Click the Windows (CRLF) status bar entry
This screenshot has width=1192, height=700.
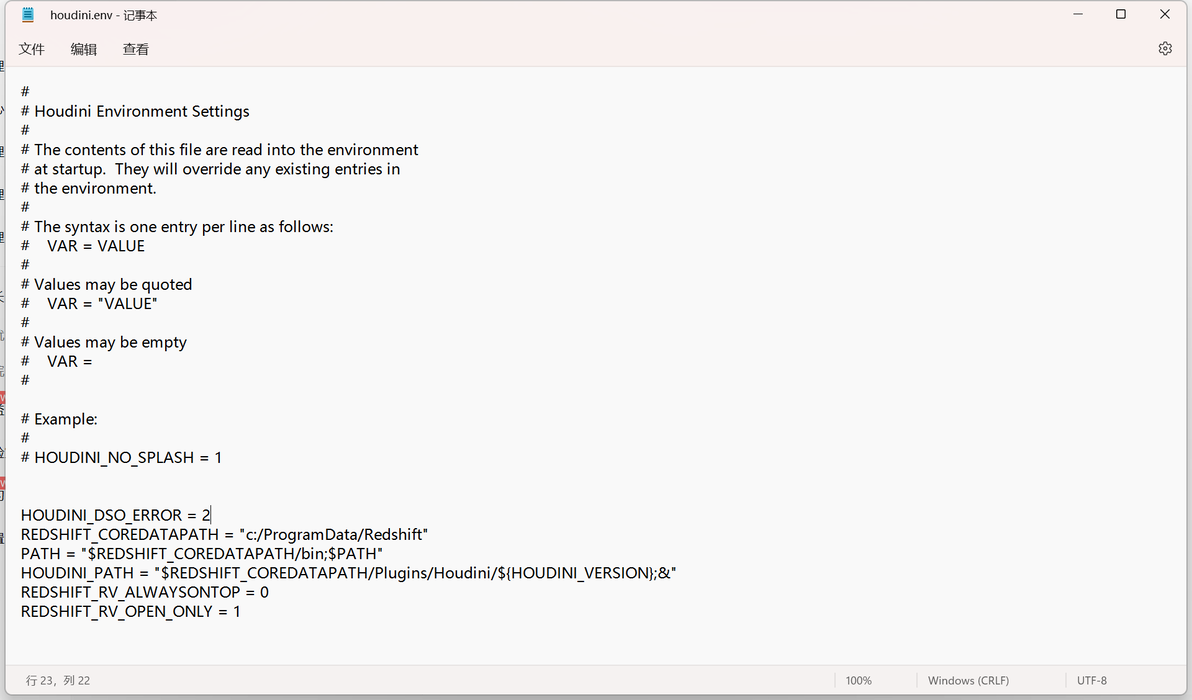[x=968, y=680]
